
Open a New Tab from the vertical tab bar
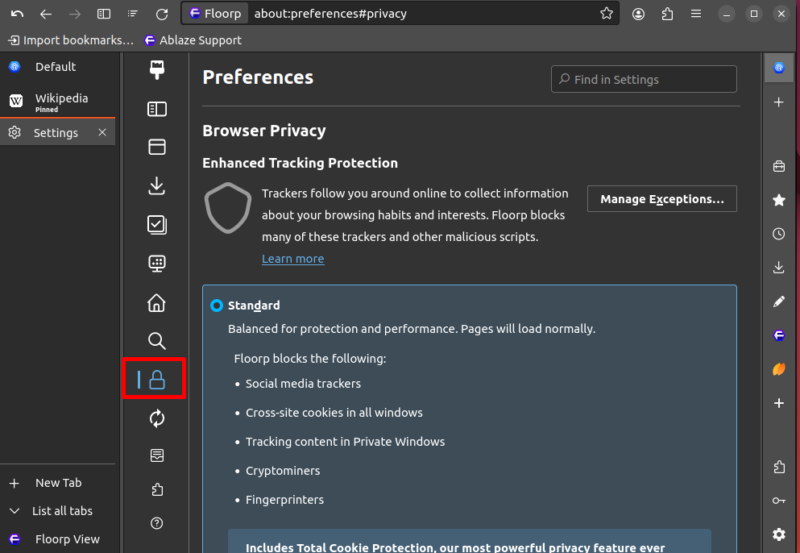pyautogui.click(x=57, y=483)
